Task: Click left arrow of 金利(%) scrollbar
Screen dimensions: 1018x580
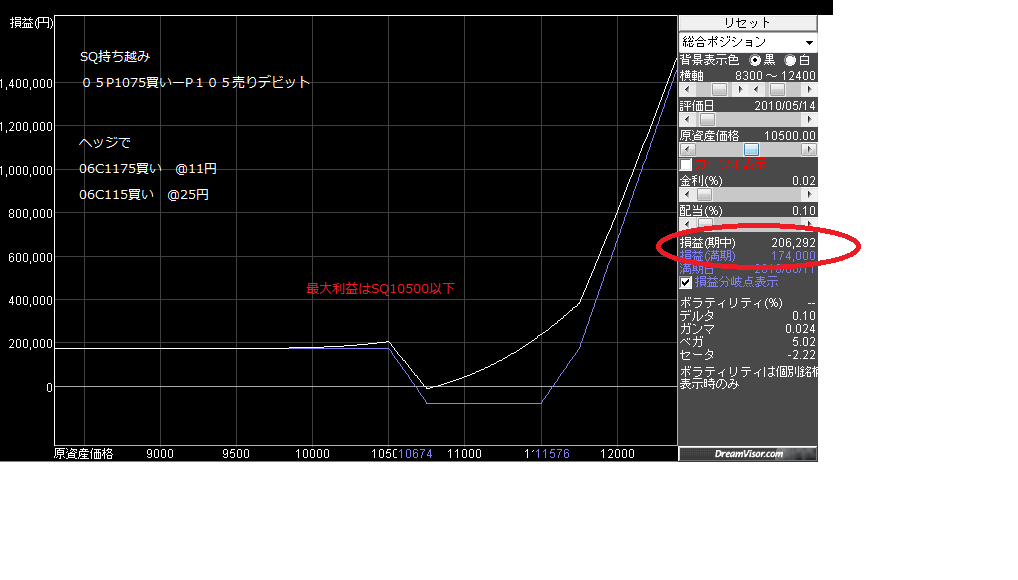Action: click(685, 195)
